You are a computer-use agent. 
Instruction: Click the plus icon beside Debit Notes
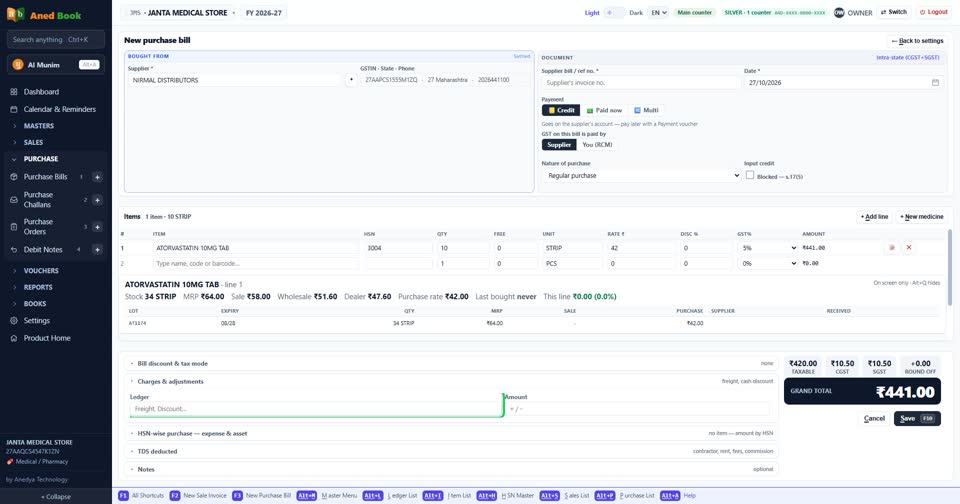97,250
